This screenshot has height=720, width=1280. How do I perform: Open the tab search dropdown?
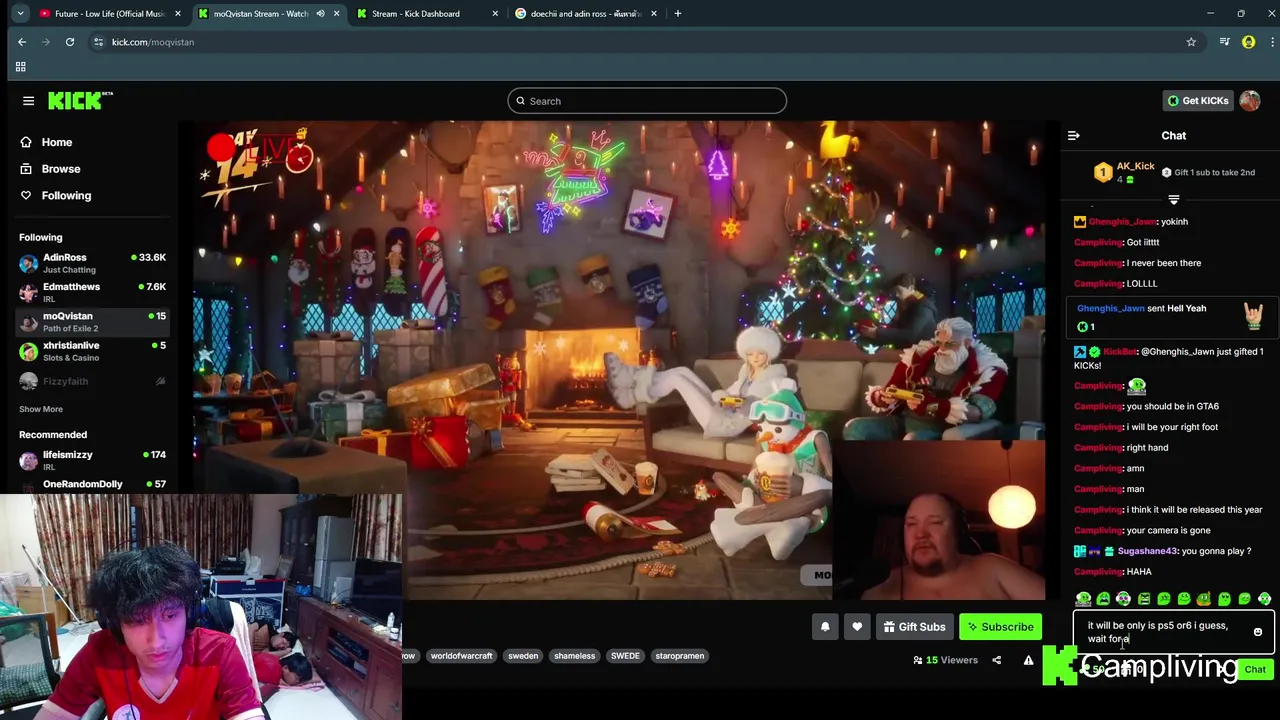tap(20, 14)
